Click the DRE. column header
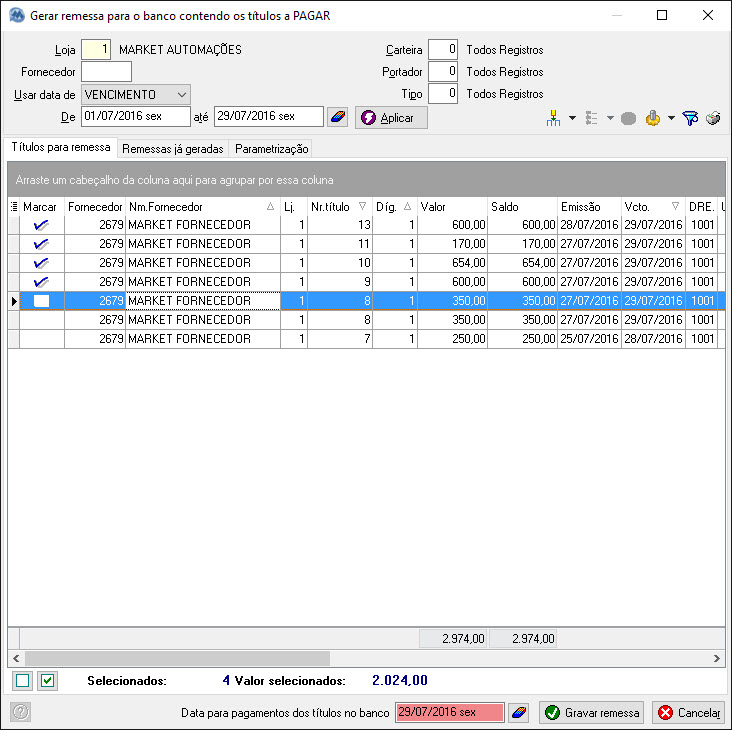 click(702, 207)
